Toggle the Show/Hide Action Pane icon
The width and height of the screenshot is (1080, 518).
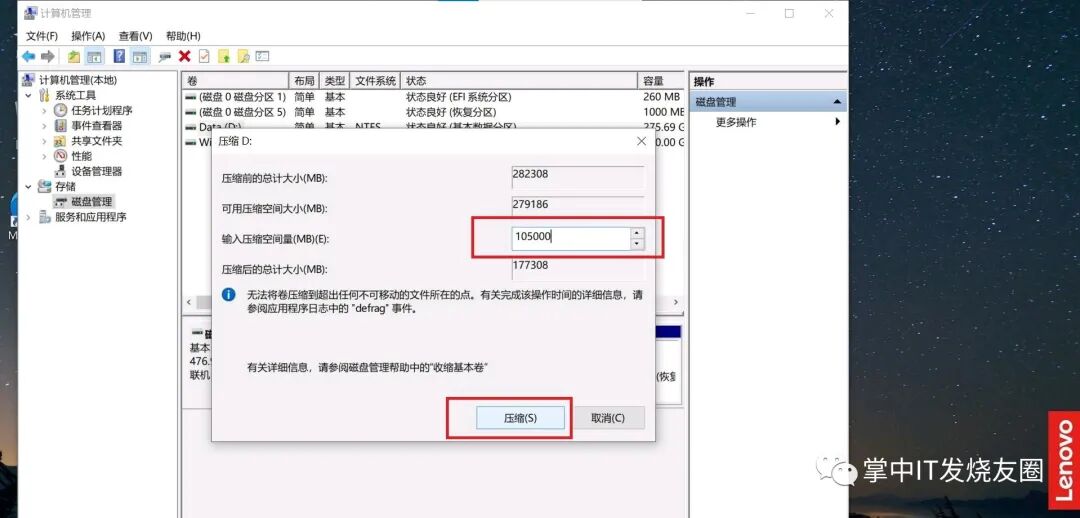pyautogui.click(x=140, y=56)
